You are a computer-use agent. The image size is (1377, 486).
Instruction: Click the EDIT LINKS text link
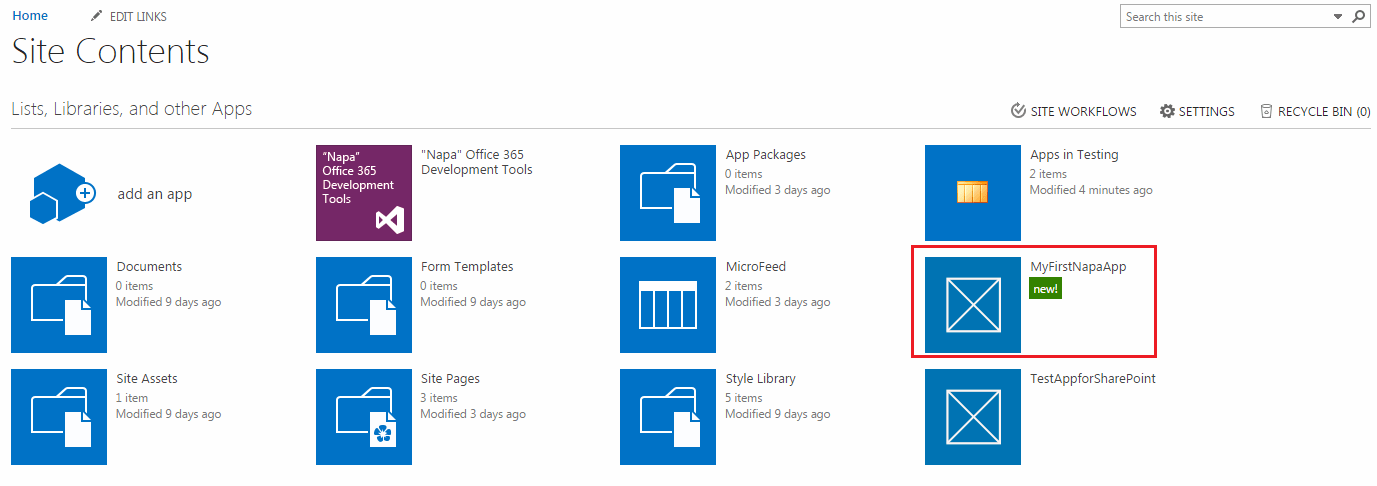click(138, 17)
